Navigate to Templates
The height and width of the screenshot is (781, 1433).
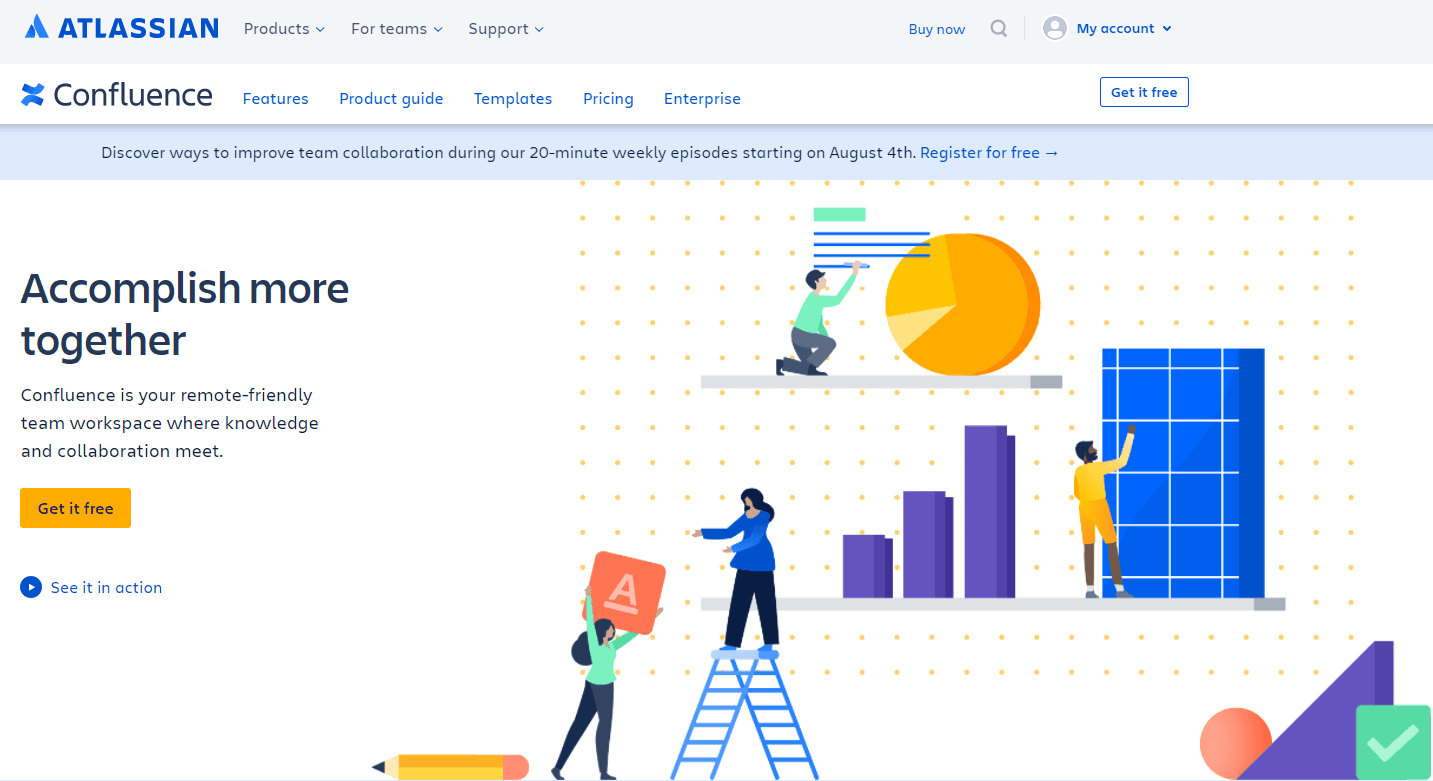513,98
